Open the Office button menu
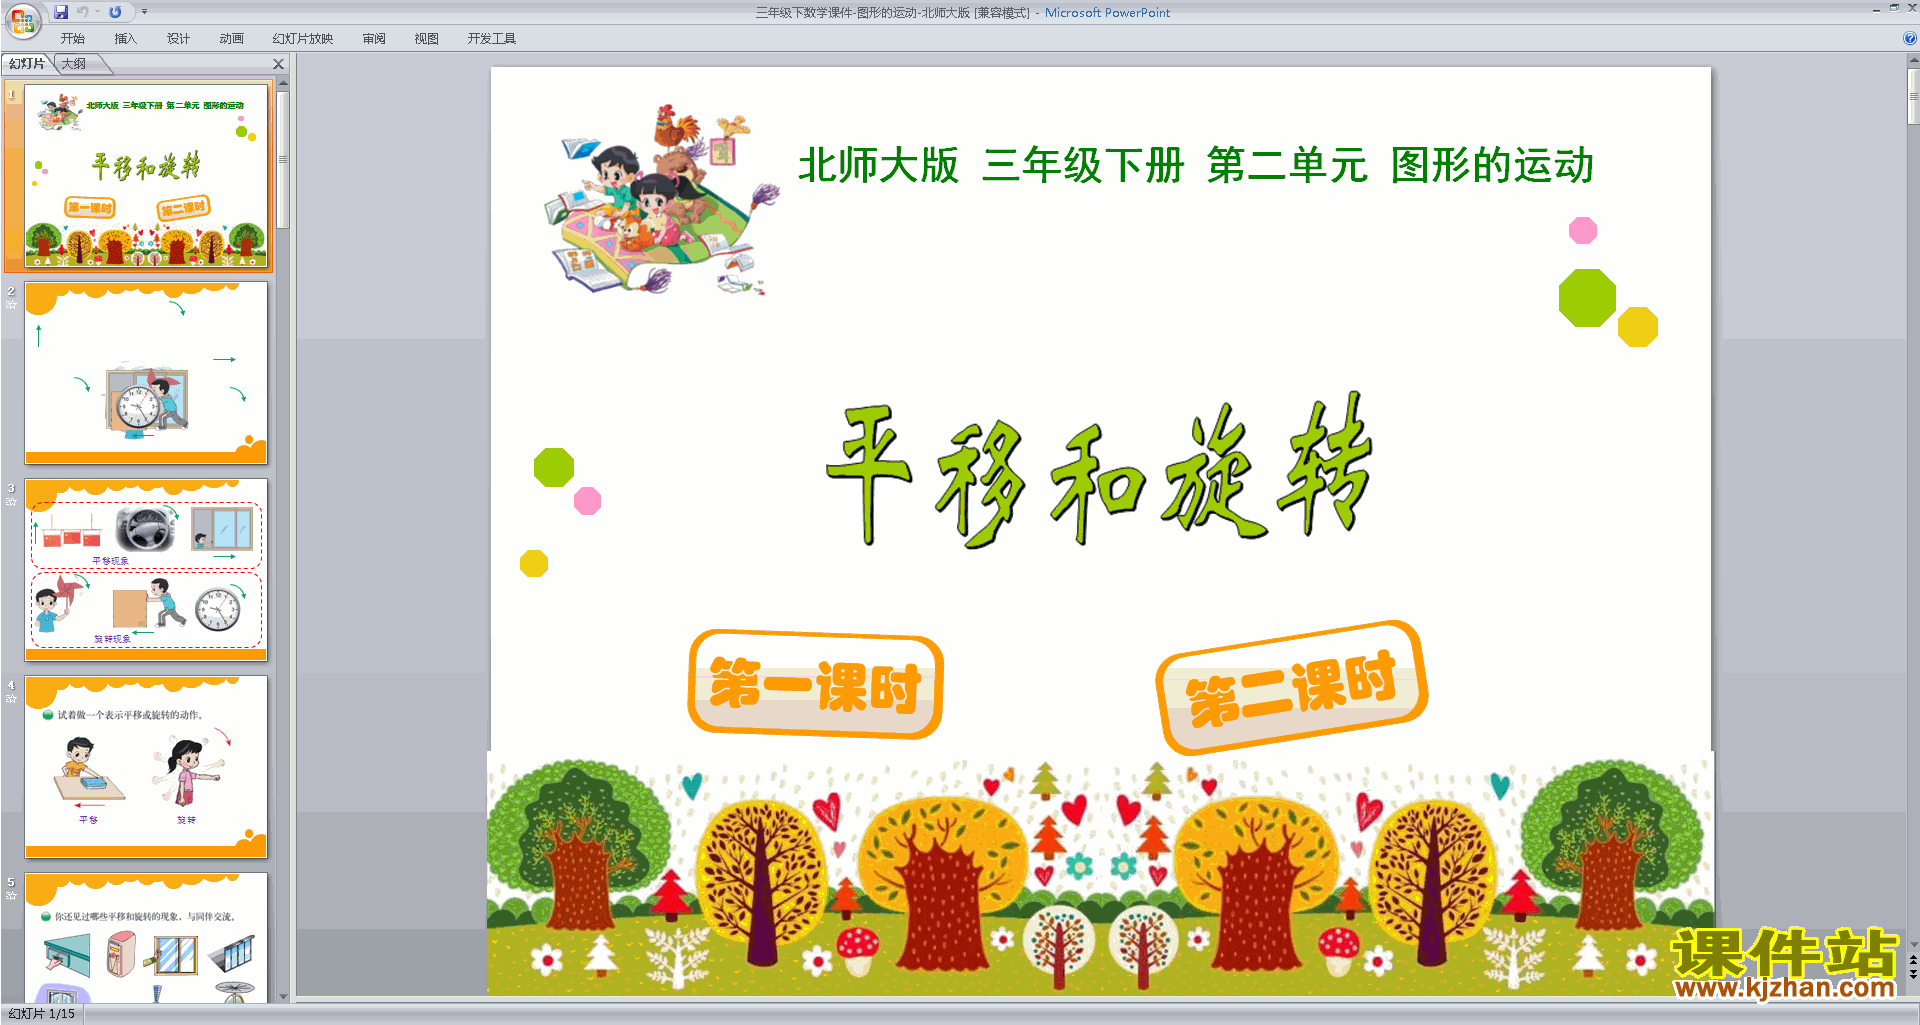Screen dimensions: 1920x1025 [x=22, y=20]
